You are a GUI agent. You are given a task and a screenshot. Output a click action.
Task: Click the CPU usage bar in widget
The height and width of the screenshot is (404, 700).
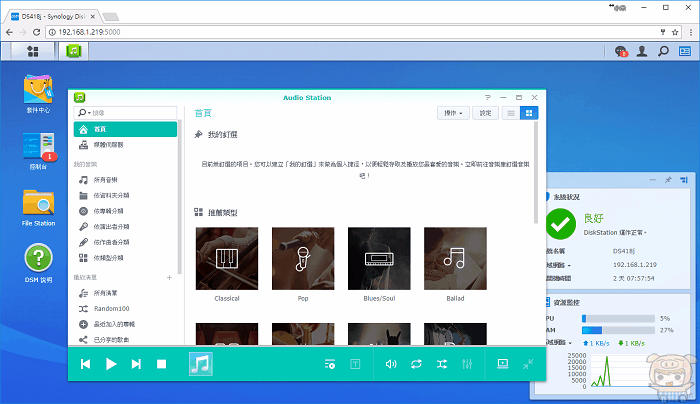coord(618,319)
